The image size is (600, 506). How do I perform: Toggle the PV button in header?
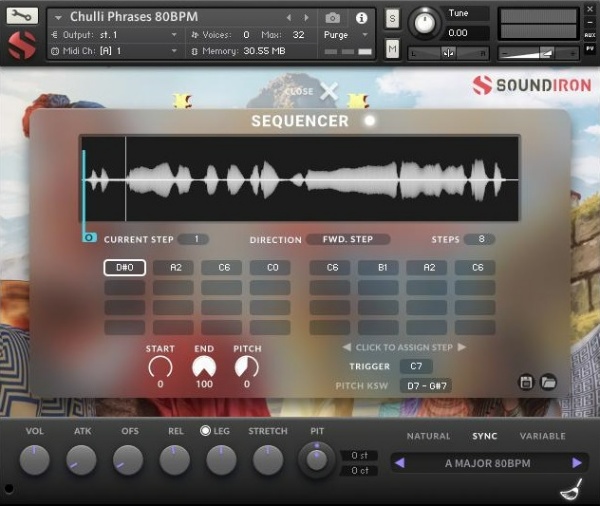tap(590, 49)
